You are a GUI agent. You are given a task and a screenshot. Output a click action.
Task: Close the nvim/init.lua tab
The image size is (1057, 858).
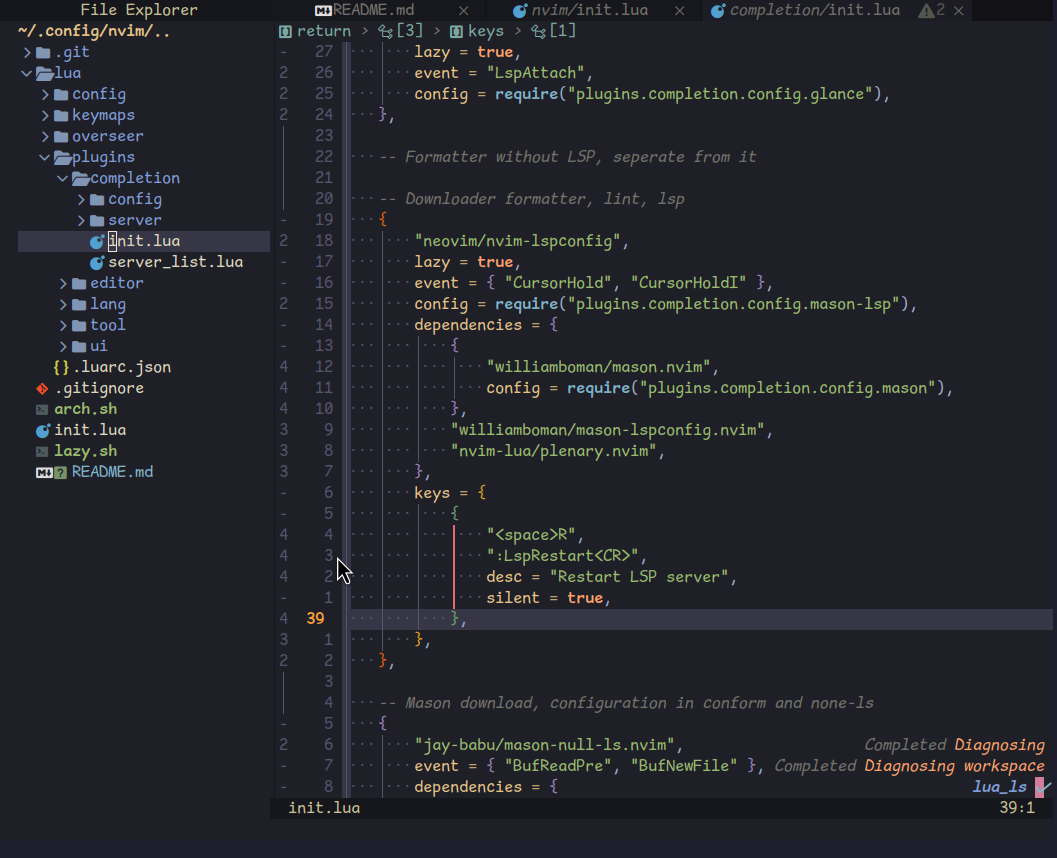[x=680, y=10]
